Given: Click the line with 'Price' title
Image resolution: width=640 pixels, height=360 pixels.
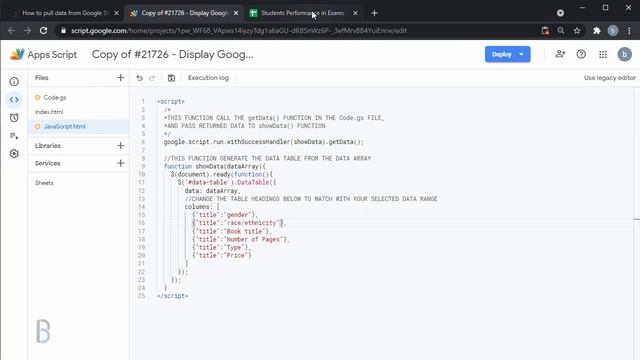Looking at the screenshot, I should 222,256.
